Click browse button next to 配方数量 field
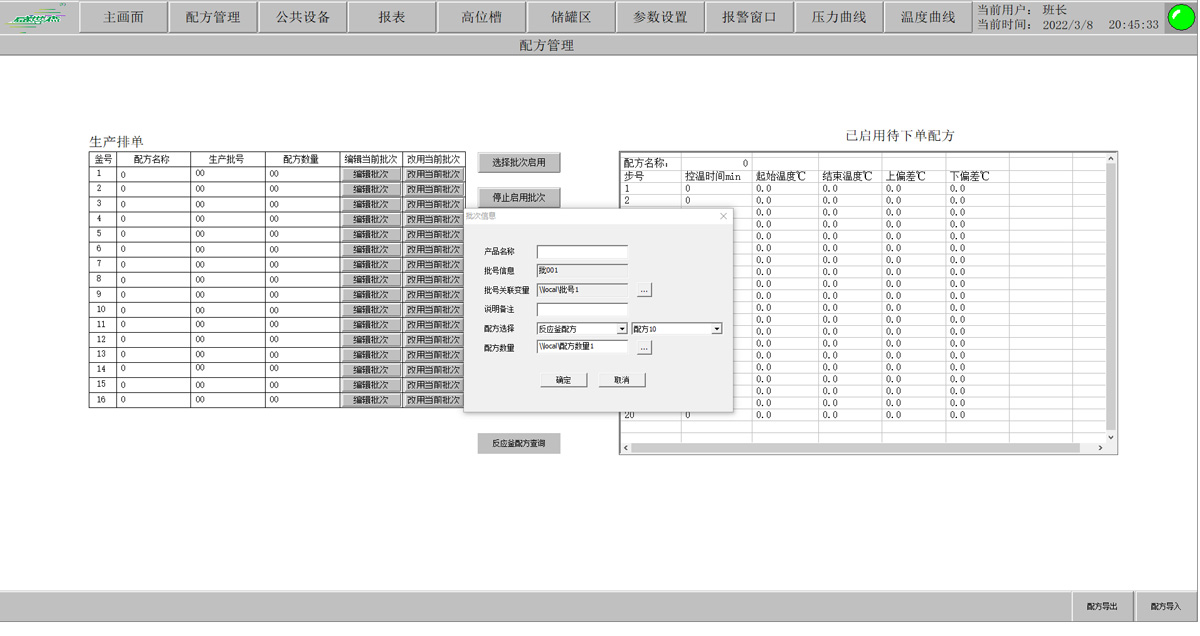This screenshot has height=636, width=1200. (x=644, y=347)
